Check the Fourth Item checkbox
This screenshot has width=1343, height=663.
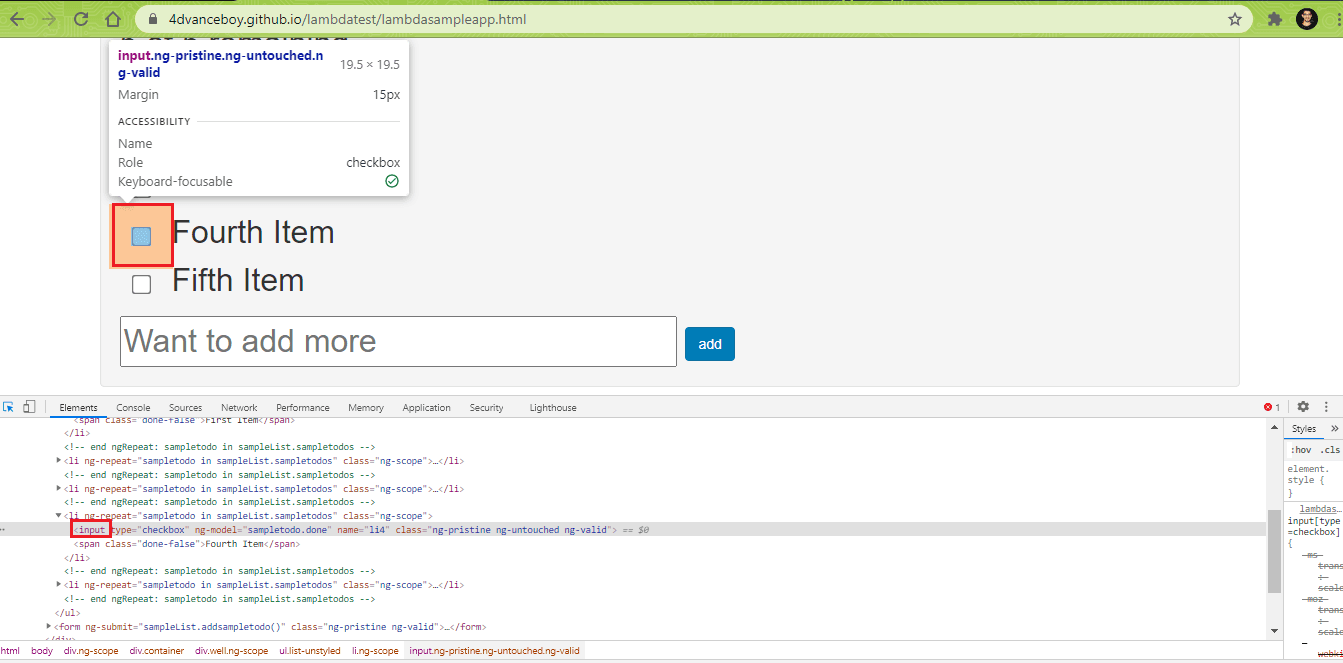point(142,236)
